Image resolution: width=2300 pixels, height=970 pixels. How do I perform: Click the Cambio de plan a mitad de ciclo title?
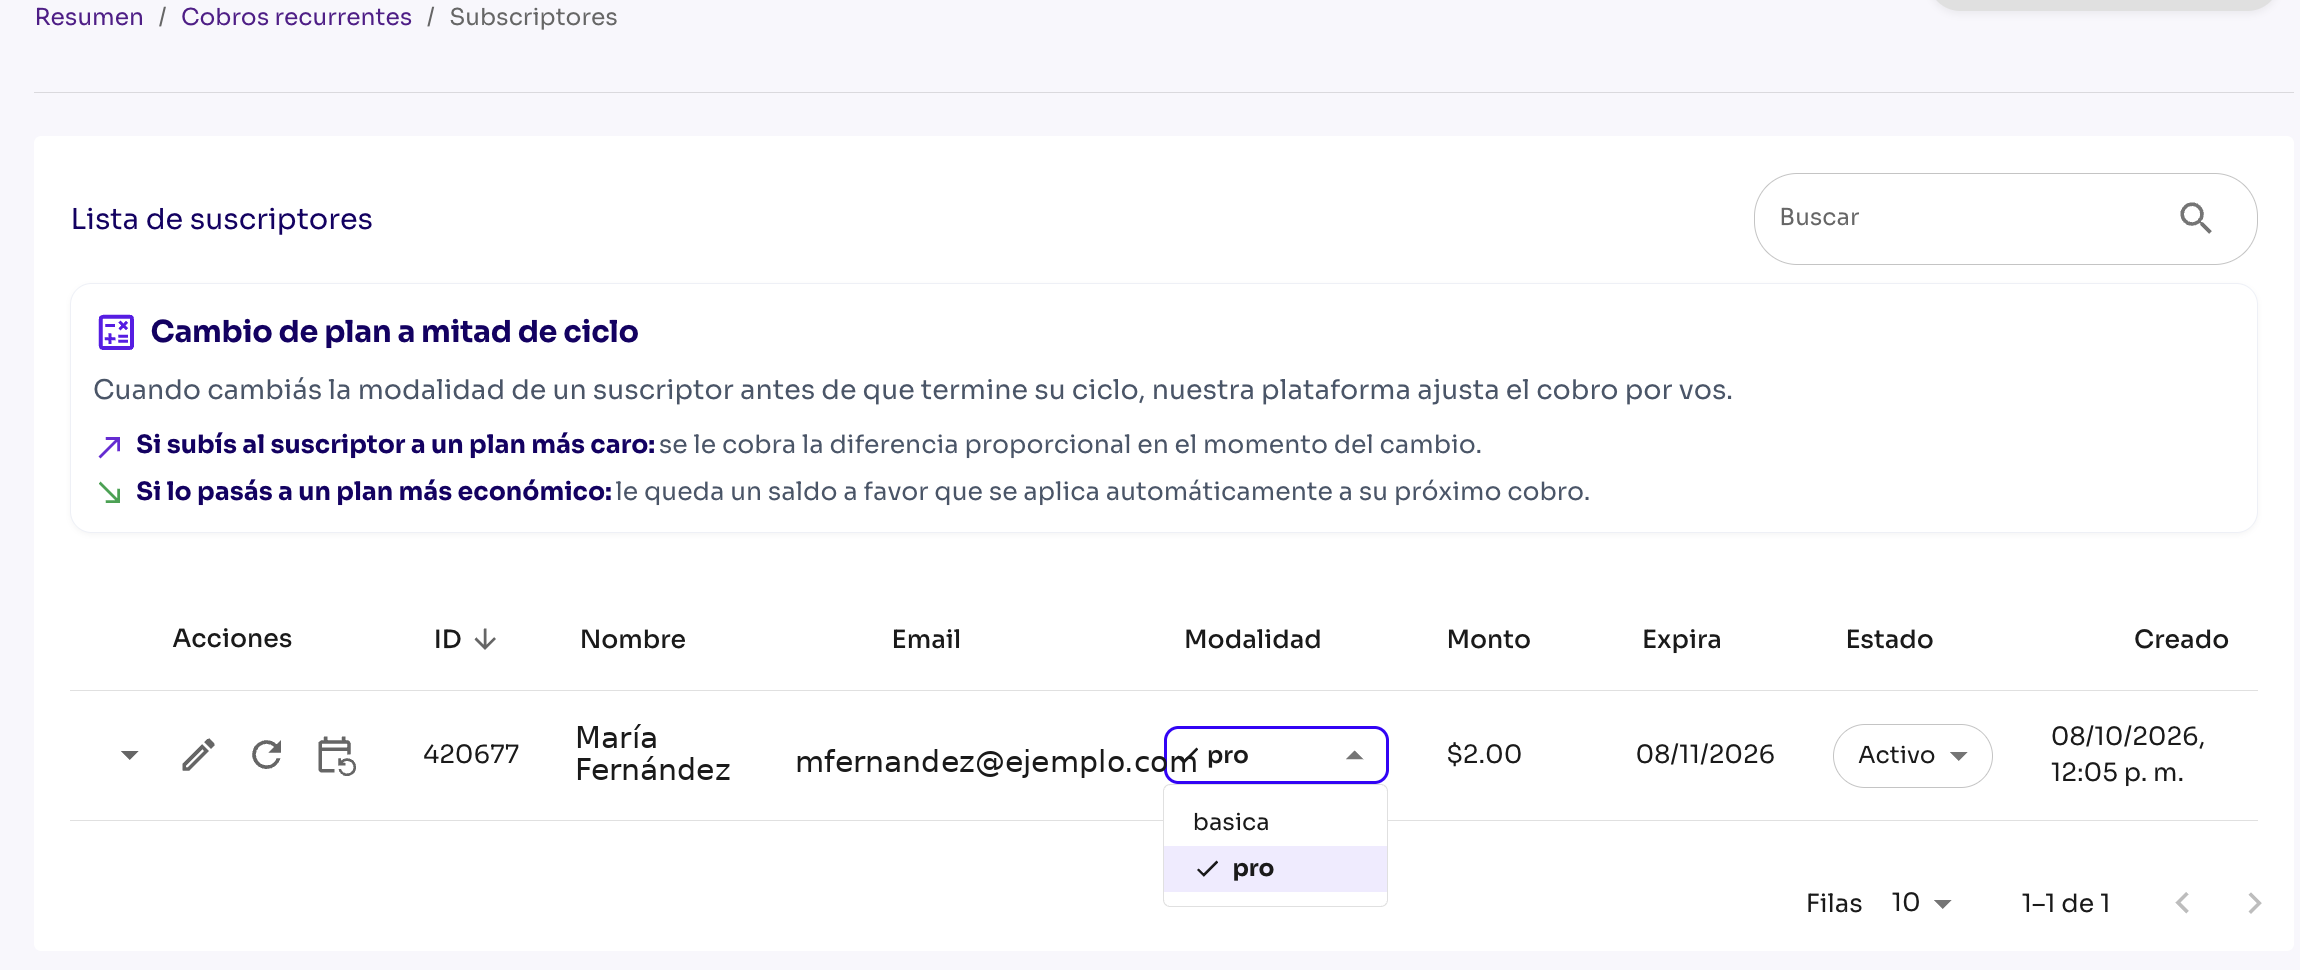(394, 332)
